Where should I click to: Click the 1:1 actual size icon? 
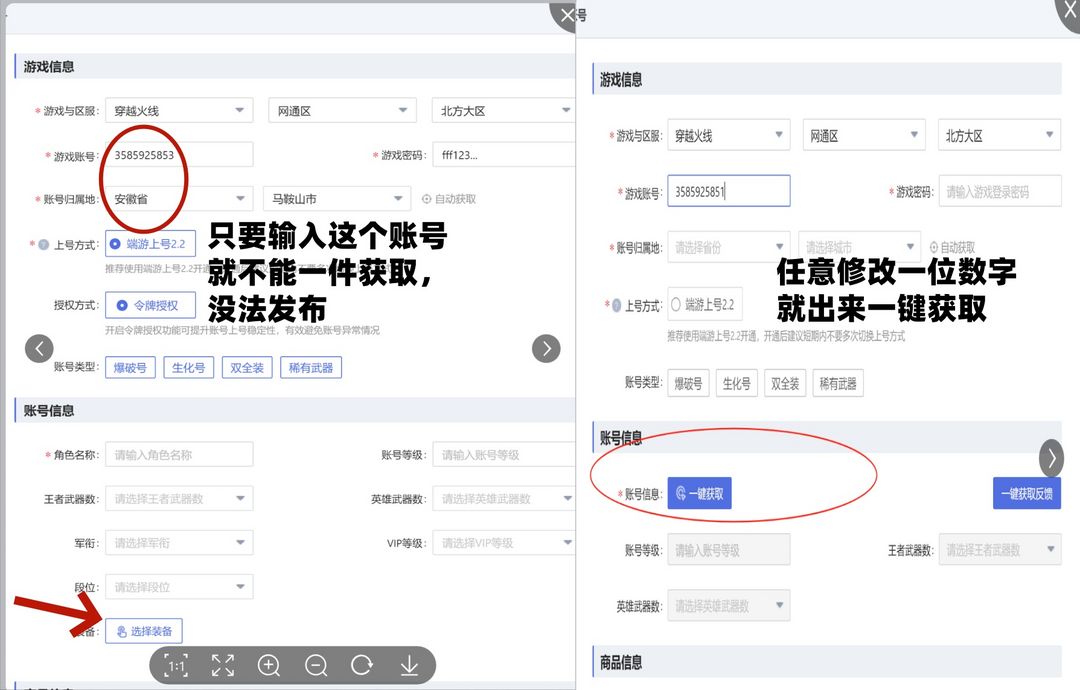click(x=177, y=666)
